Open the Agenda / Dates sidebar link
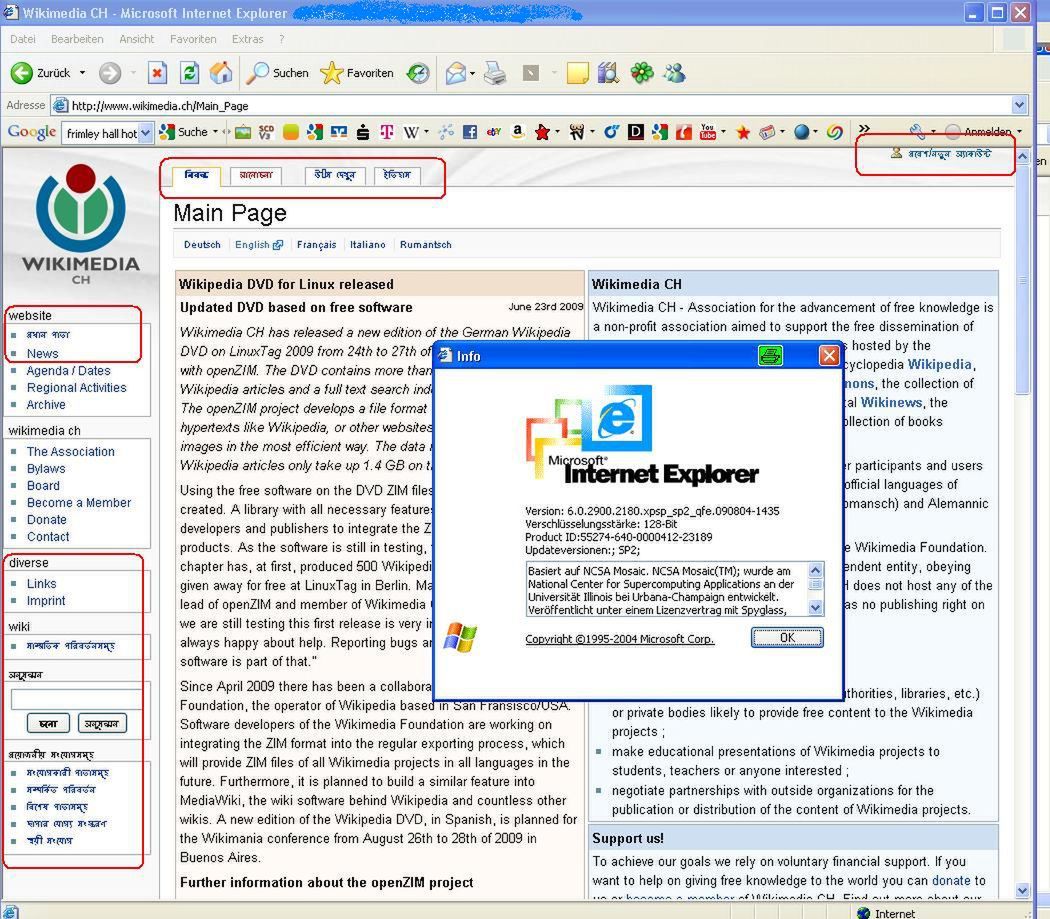The image size is (1050, 919). (x=68, y=370)
